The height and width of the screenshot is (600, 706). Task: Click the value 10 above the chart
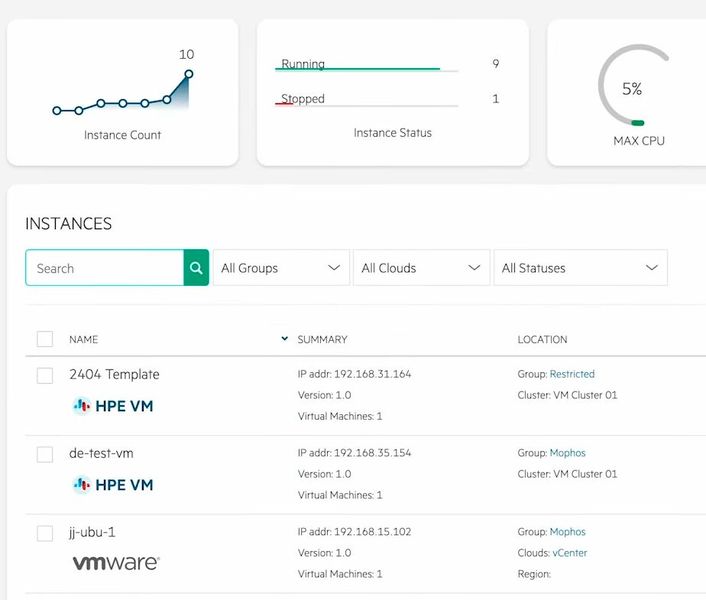(186, 54)
